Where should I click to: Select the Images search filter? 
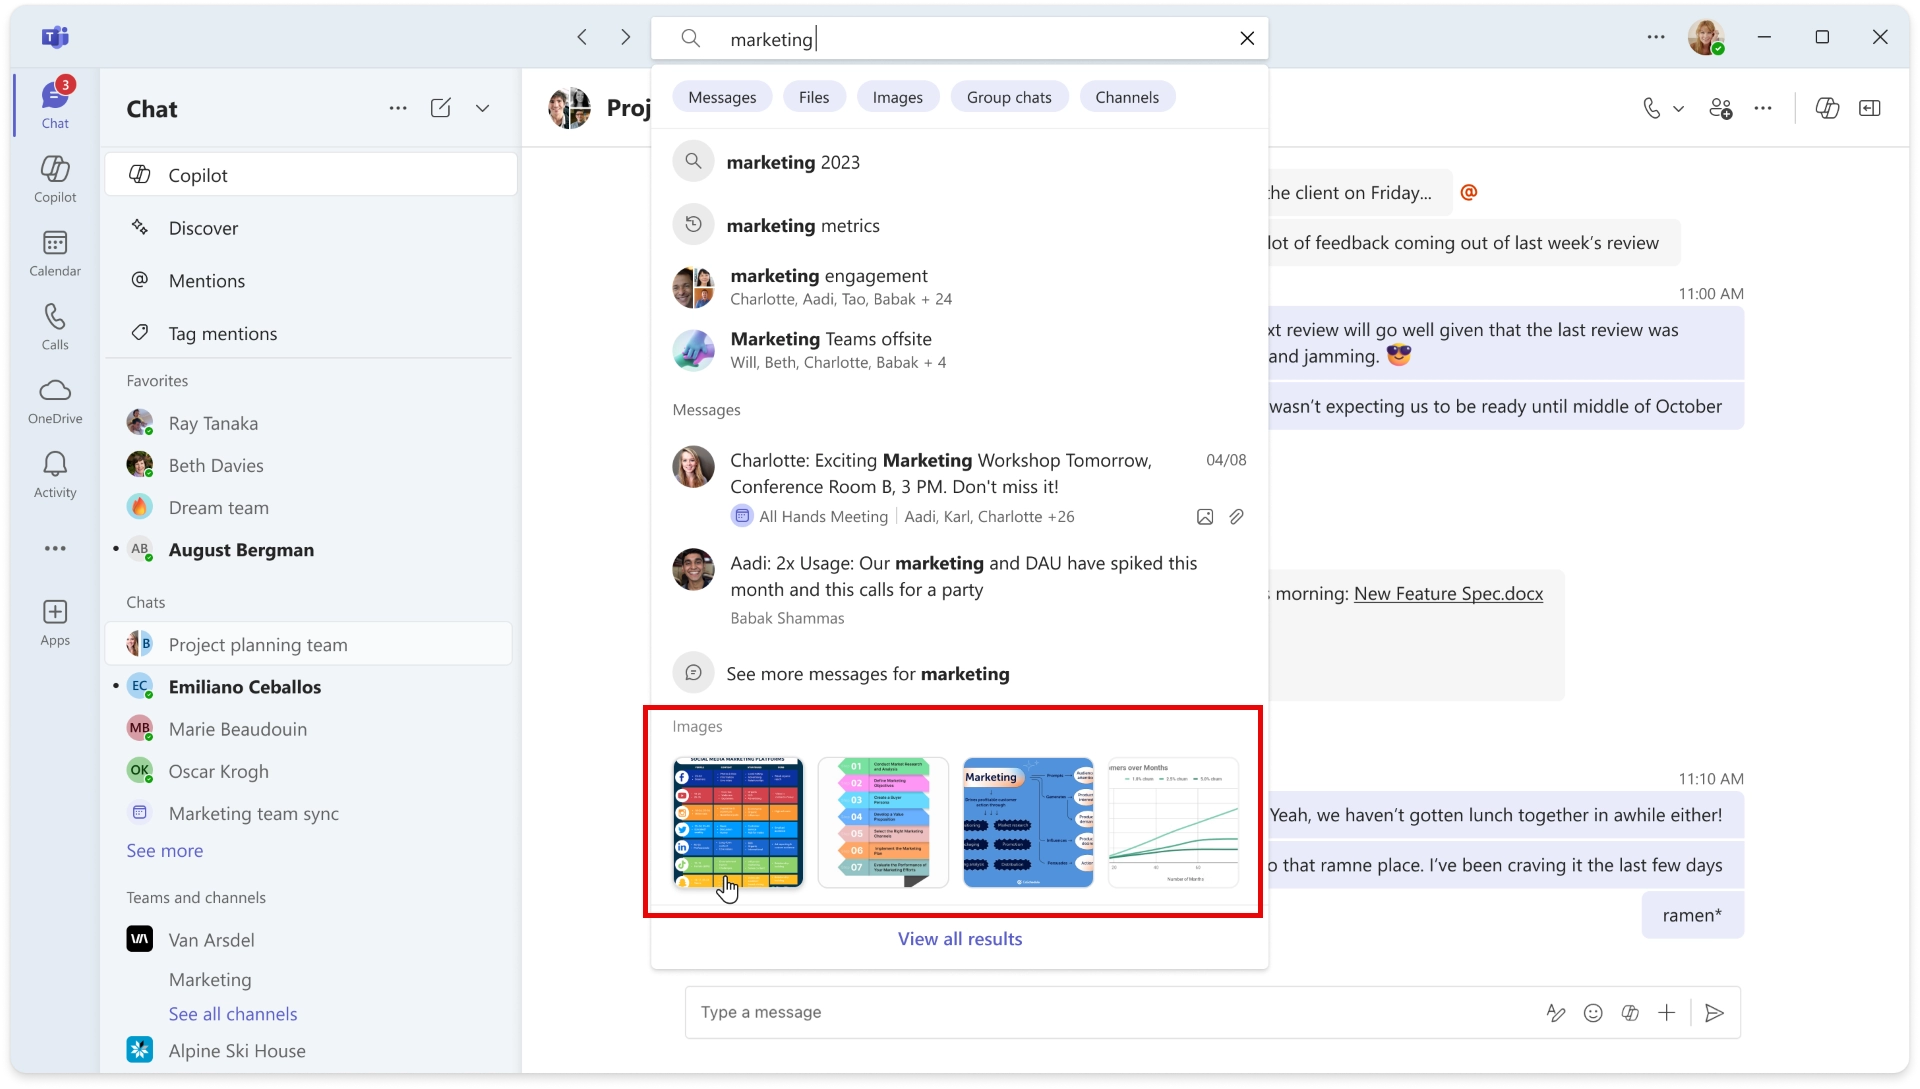[x=897, y=96]
